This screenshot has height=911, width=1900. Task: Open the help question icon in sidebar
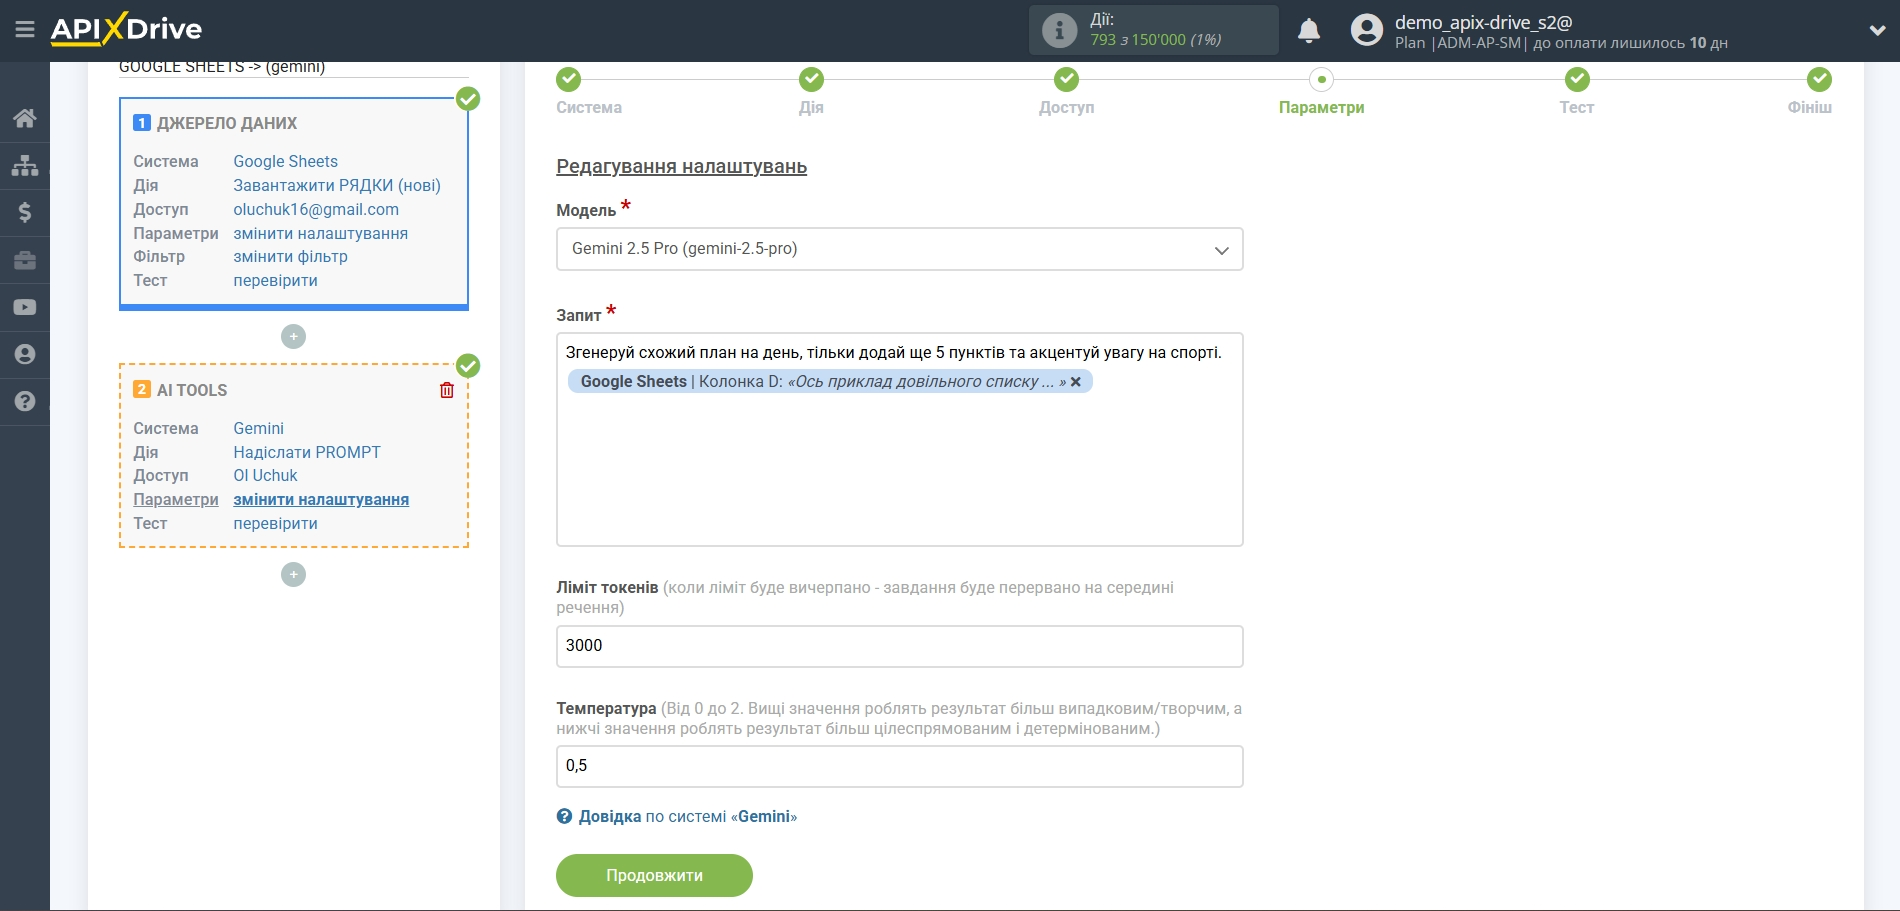(25, 401)
